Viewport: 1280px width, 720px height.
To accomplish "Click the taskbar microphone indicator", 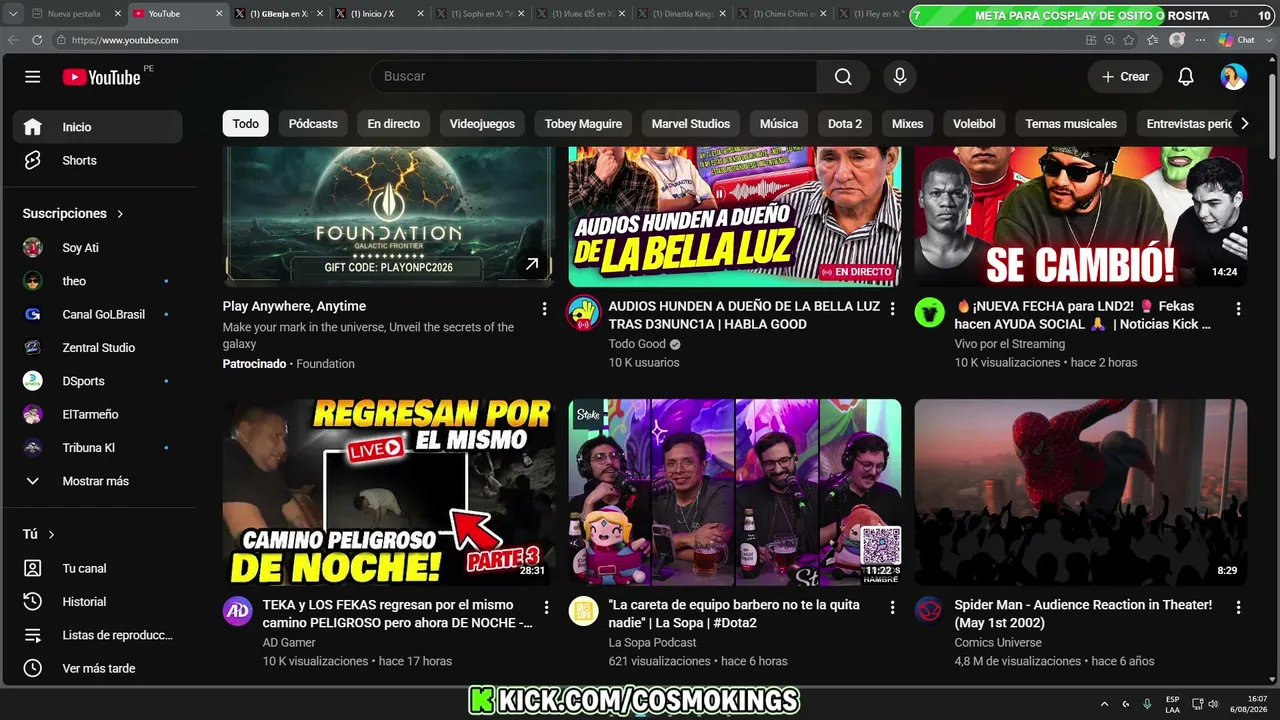I will tap(1147, 703).
